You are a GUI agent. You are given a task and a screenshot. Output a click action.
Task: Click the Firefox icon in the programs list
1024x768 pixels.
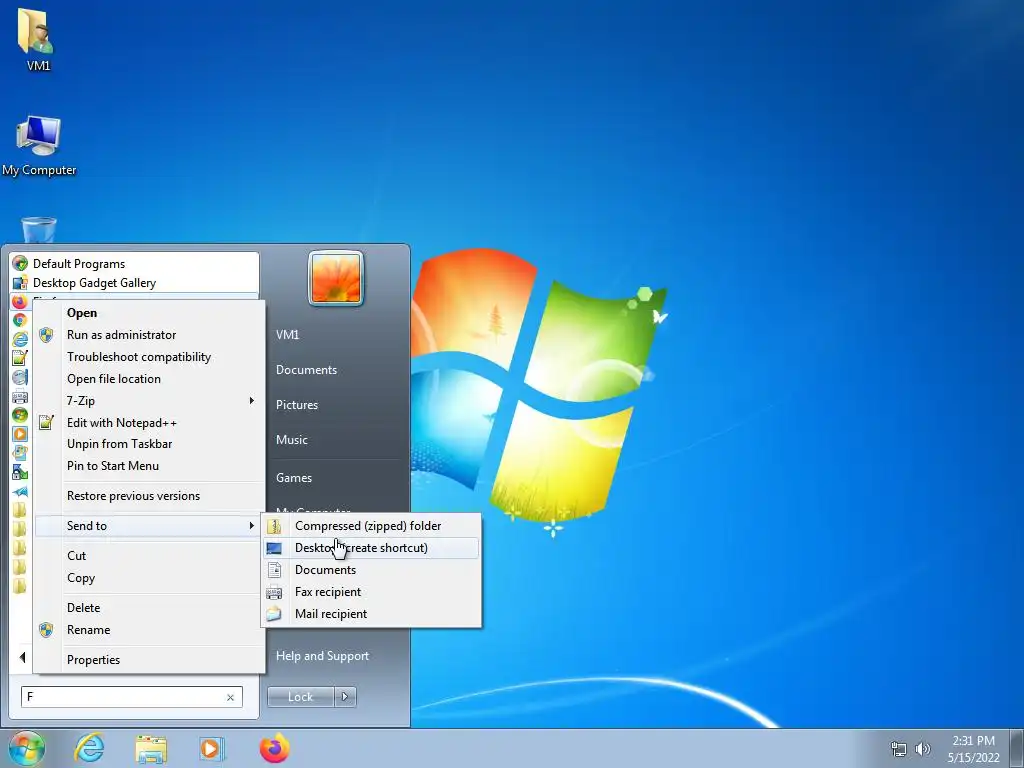(20, 302)
